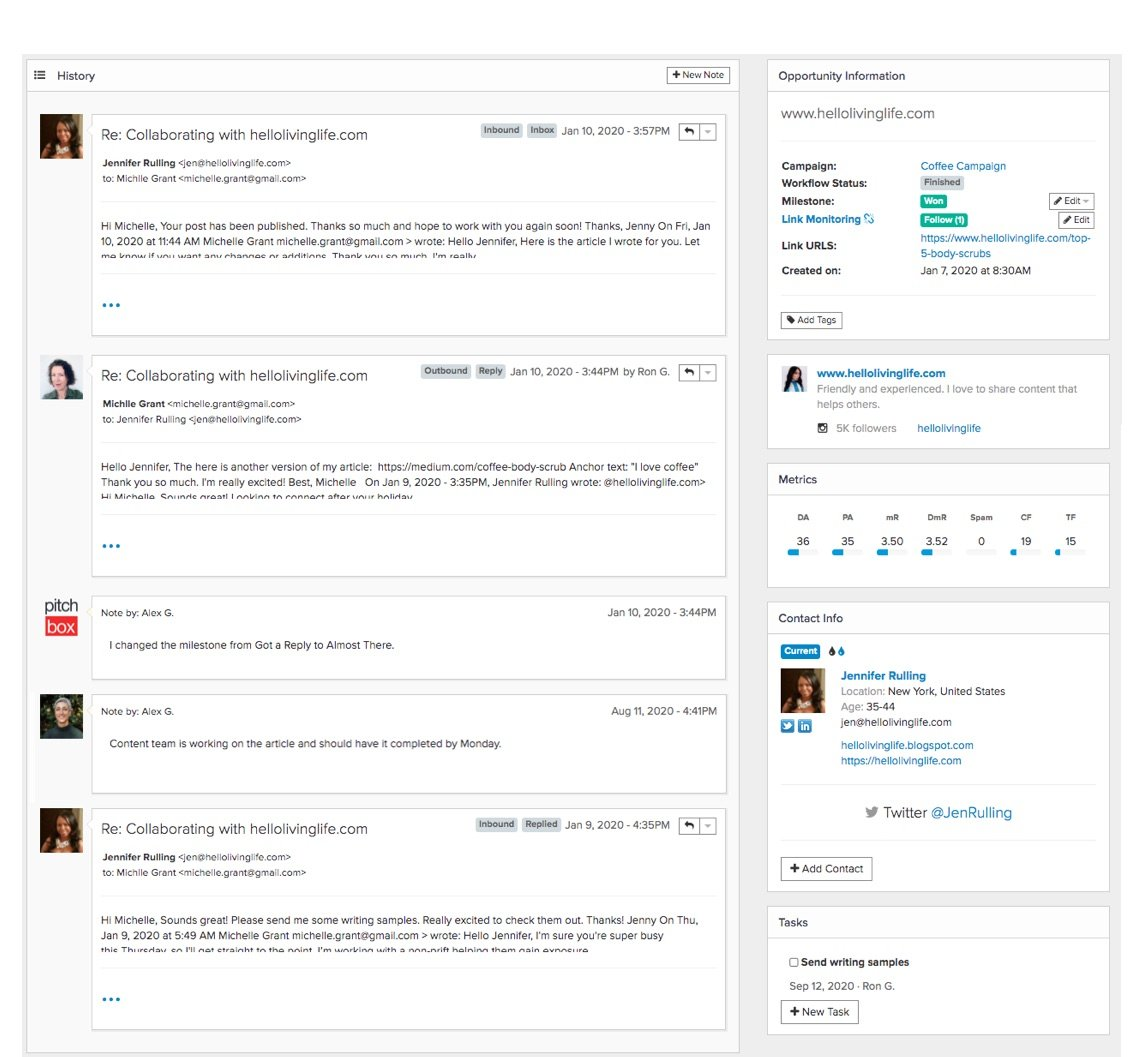Open reply options dropdown on Jan 9 email

pos(707,826)
